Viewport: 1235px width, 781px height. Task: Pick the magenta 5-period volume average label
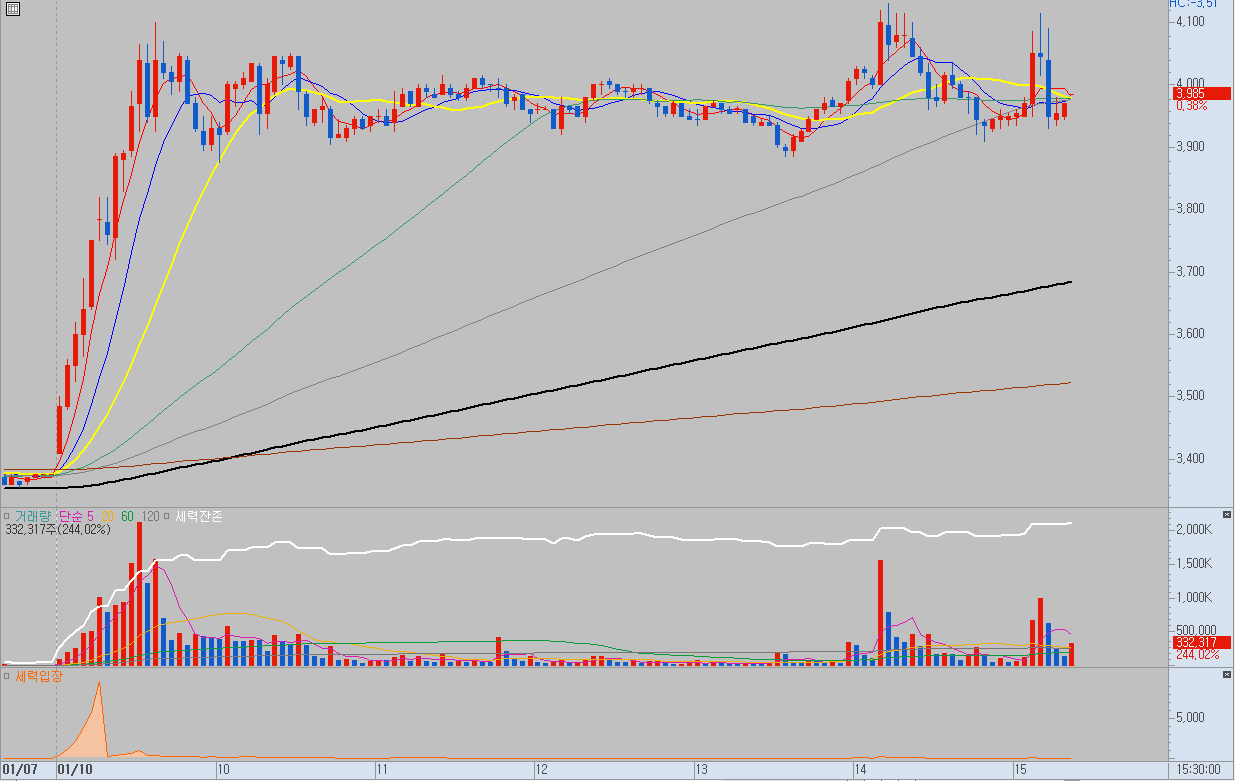90,516
